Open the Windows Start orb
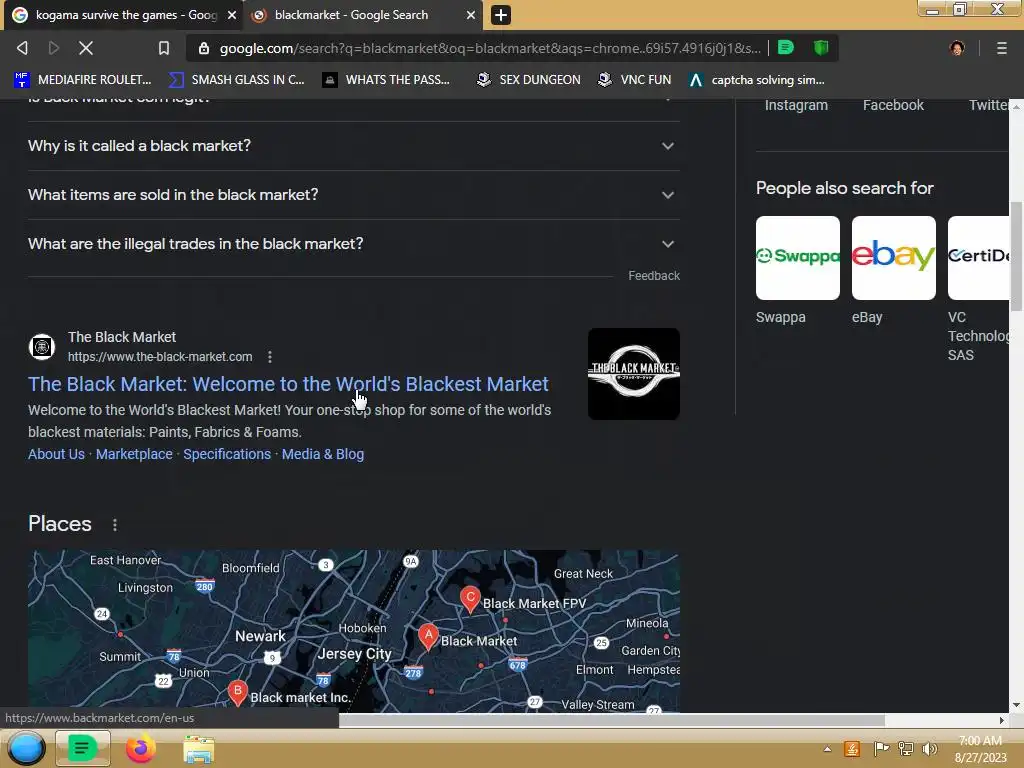Viewport: 1024px width, 768px height. point(25,748)
